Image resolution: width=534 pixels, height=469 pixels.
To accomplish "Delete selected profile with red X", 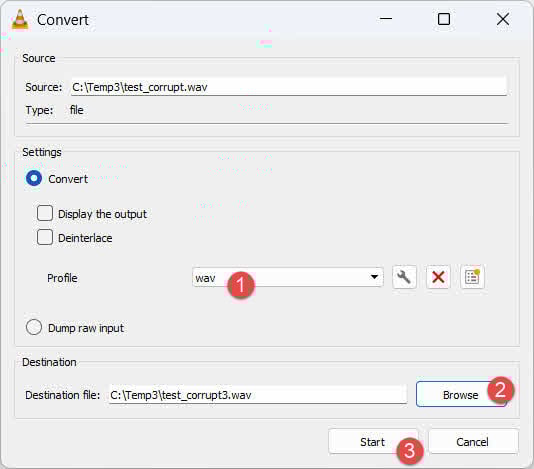I will point(438,277).
